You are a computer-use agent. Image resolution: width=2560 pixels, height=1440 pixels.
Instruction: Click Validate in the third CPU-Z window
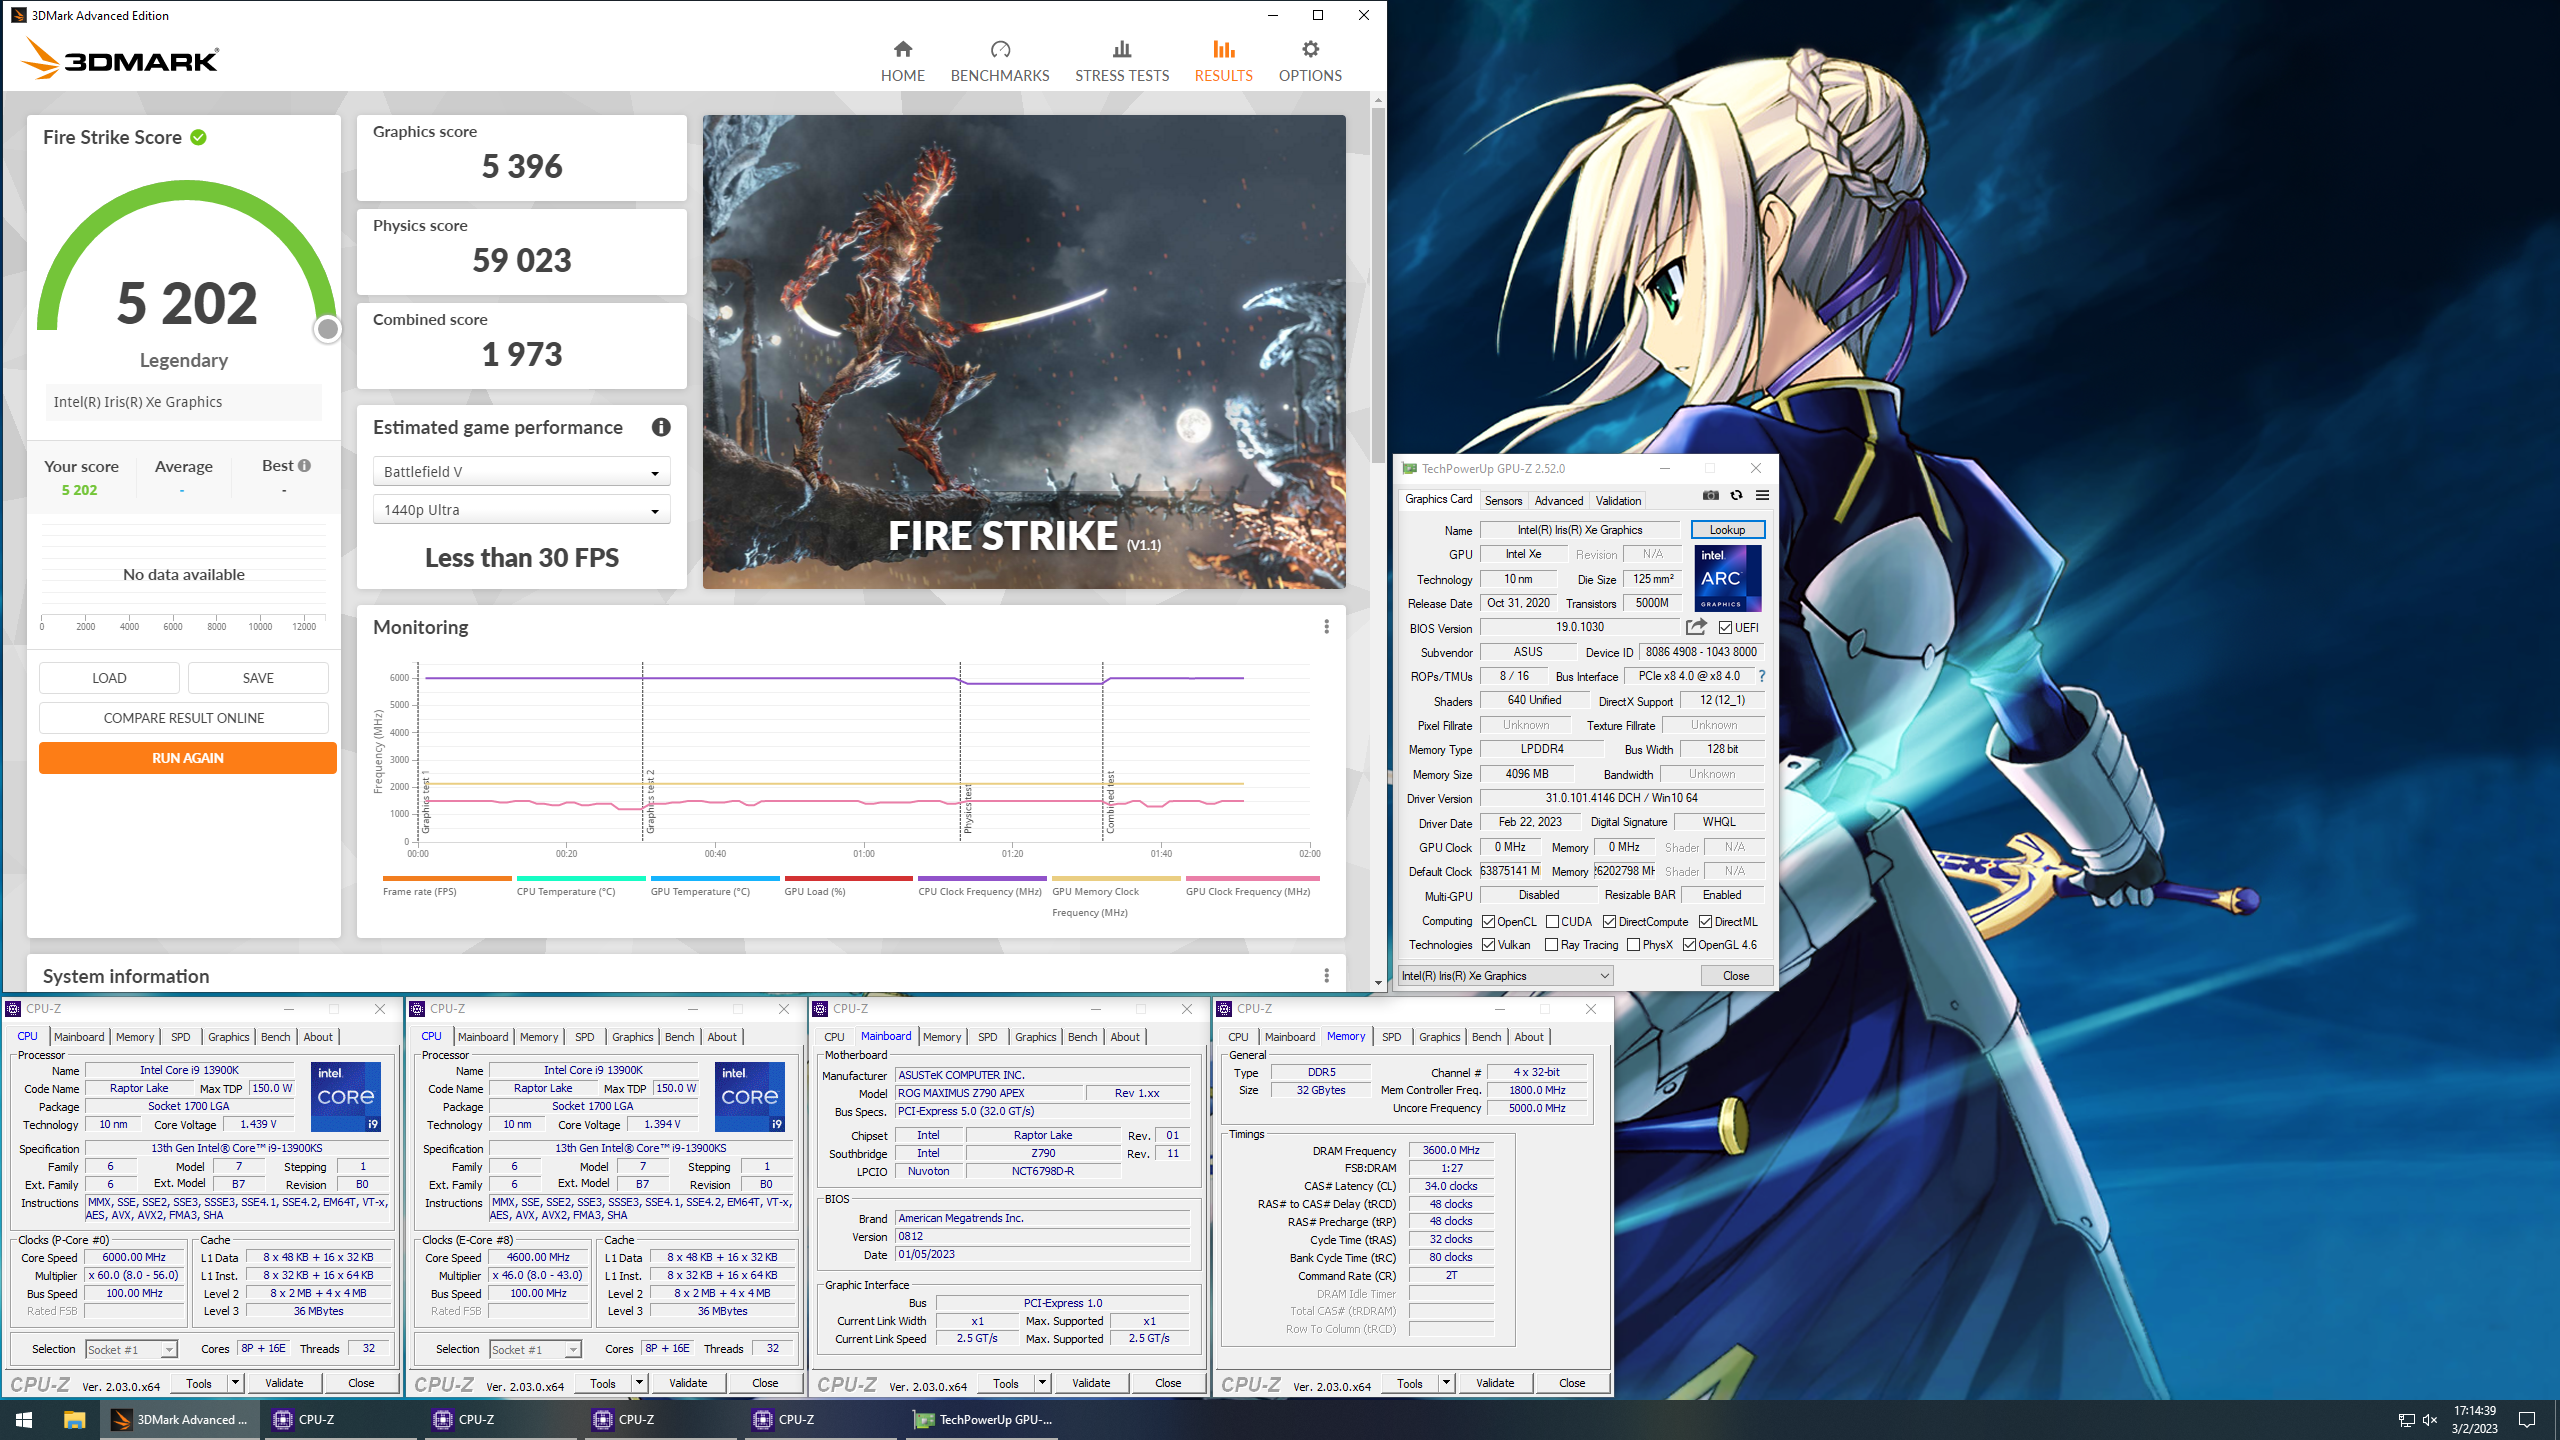pyautogui.click(x=1091, y=1383)
